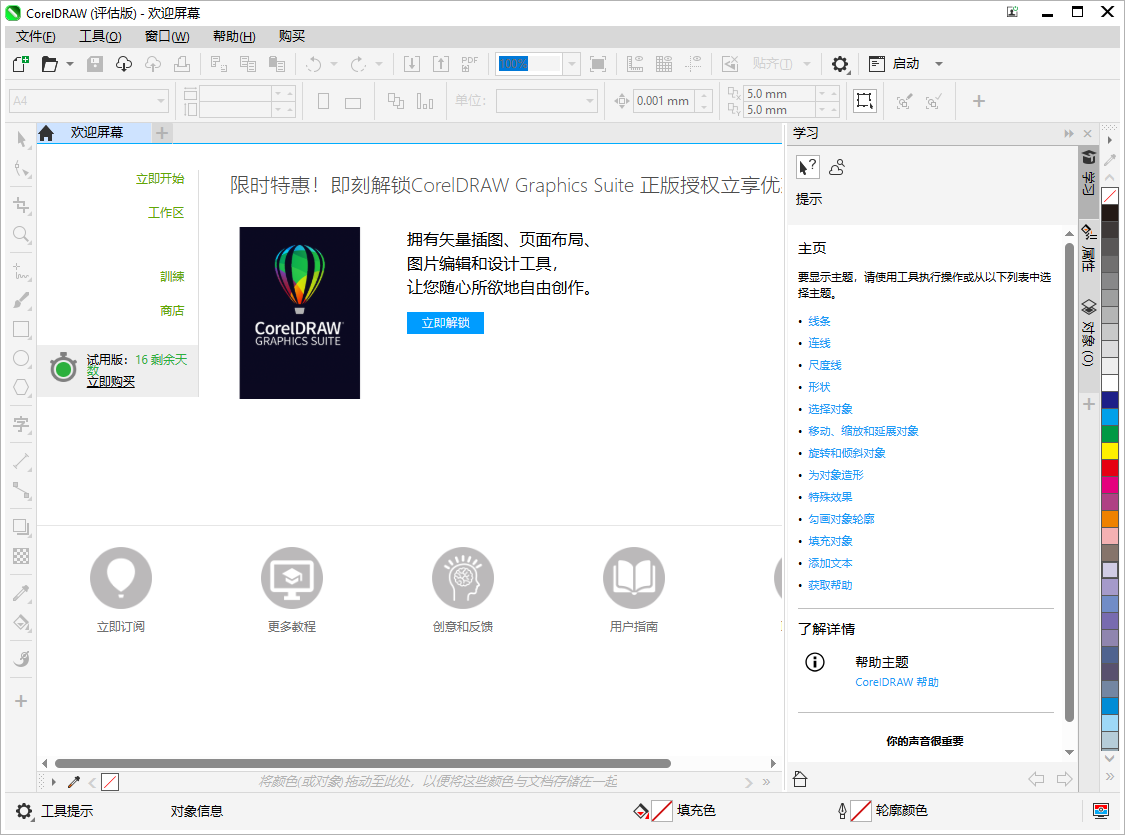Expand the 启动 launch dropdown arrow

click(x=938, y=64)
